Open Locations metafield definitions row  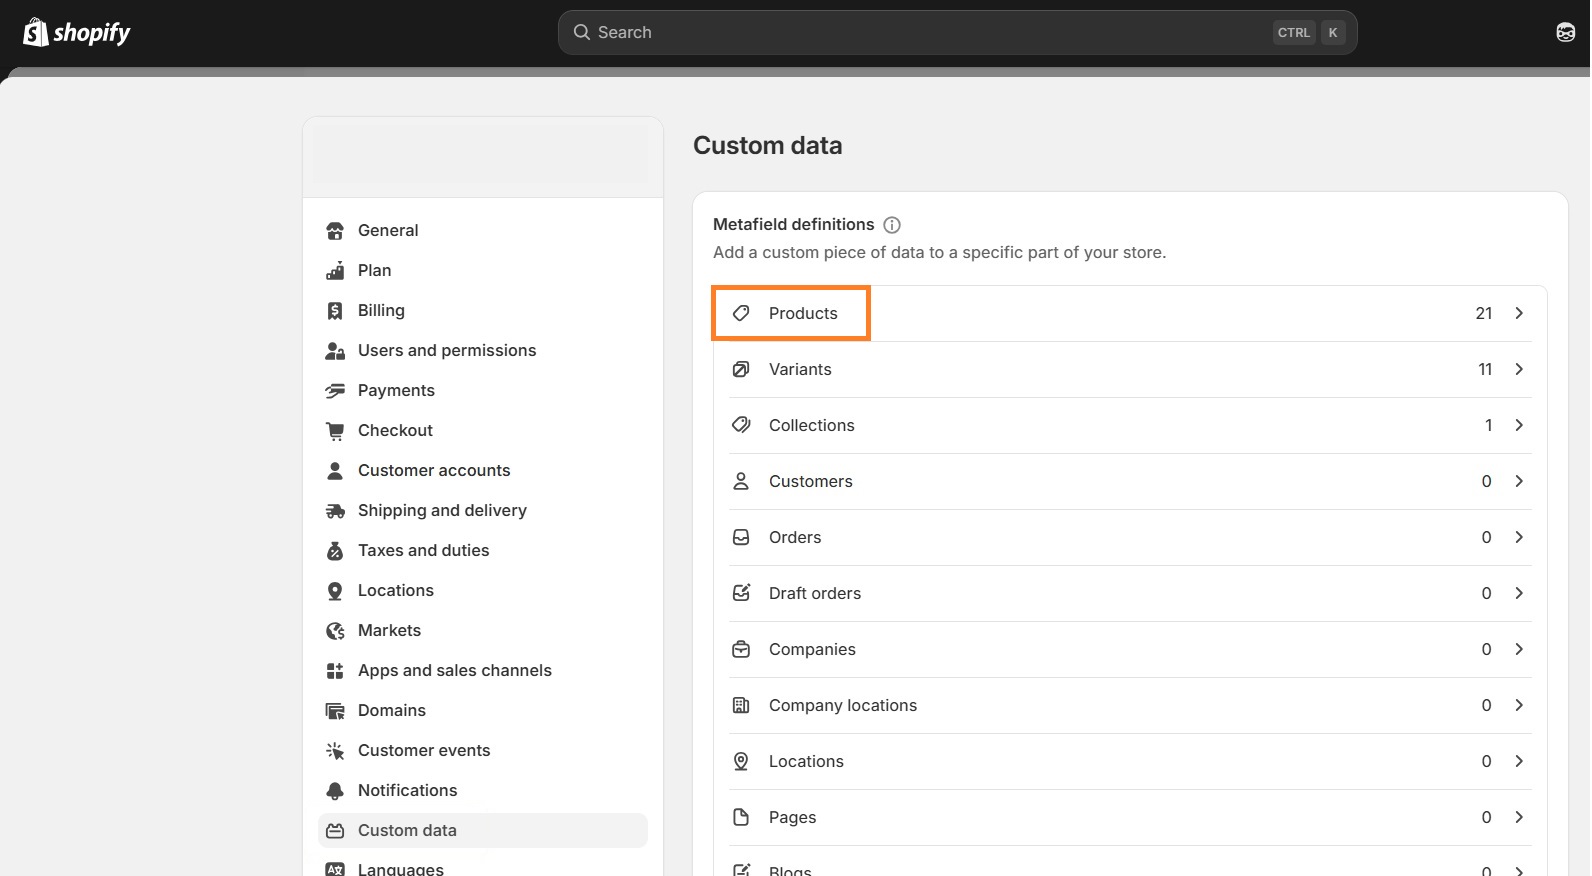(x=1130, y=761)
